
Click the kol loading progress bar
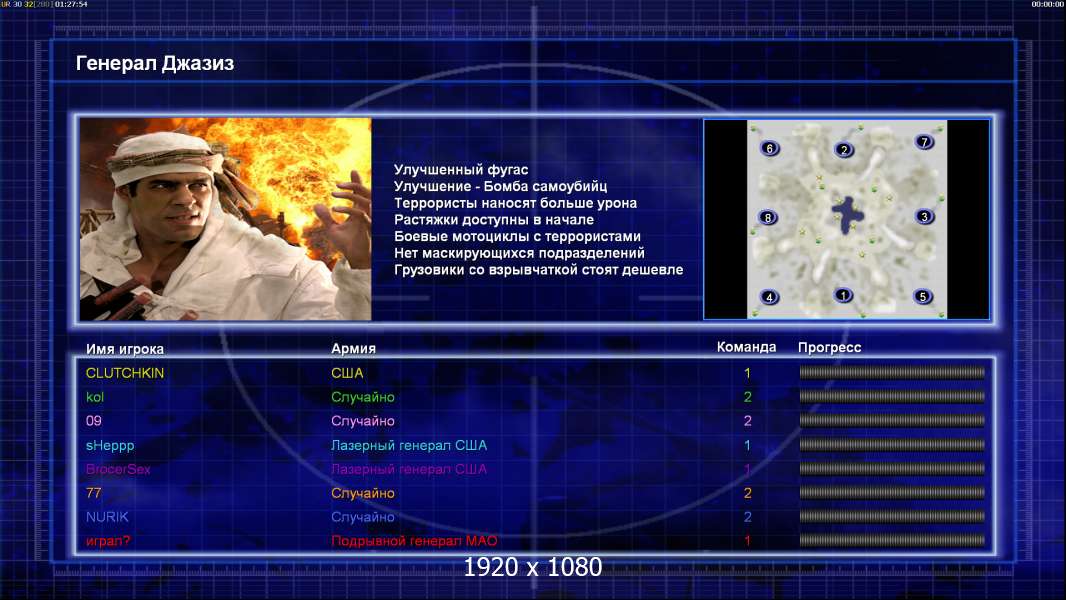[892, 396]
